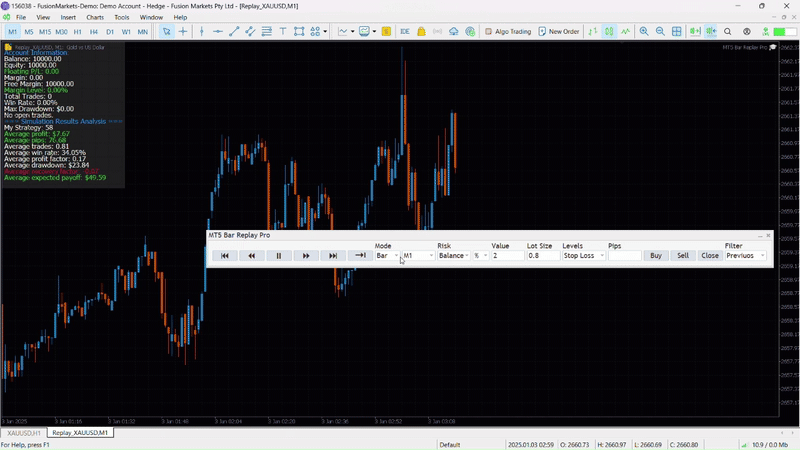The width and height of the screenshot is (800, 450).
Task: Open the M1 timeframe dropdown in Replay panel
Action: pyautogui.click(x=418, y=256)
